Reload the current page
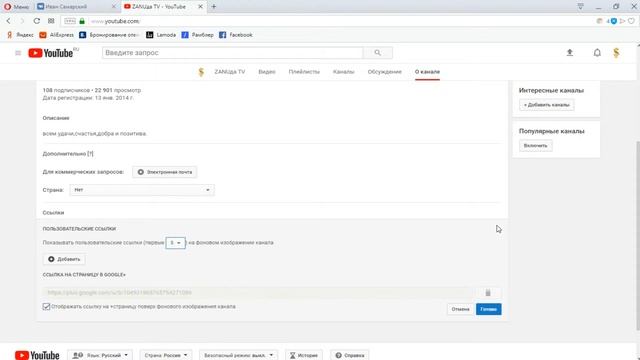The image size is (640, 360). [37, 21]
